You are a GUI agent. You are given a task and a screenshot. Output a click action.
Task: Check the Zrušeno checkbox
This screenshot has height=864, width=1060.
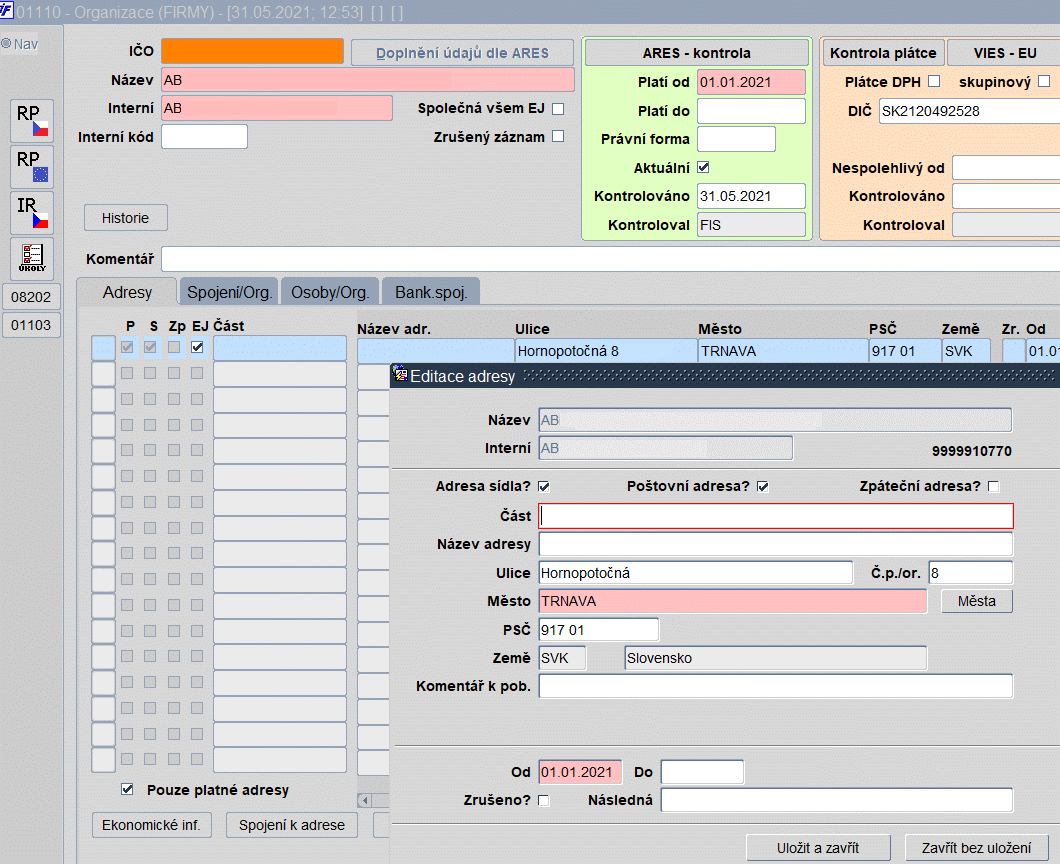pyautogui.click(x=544, y=800)
